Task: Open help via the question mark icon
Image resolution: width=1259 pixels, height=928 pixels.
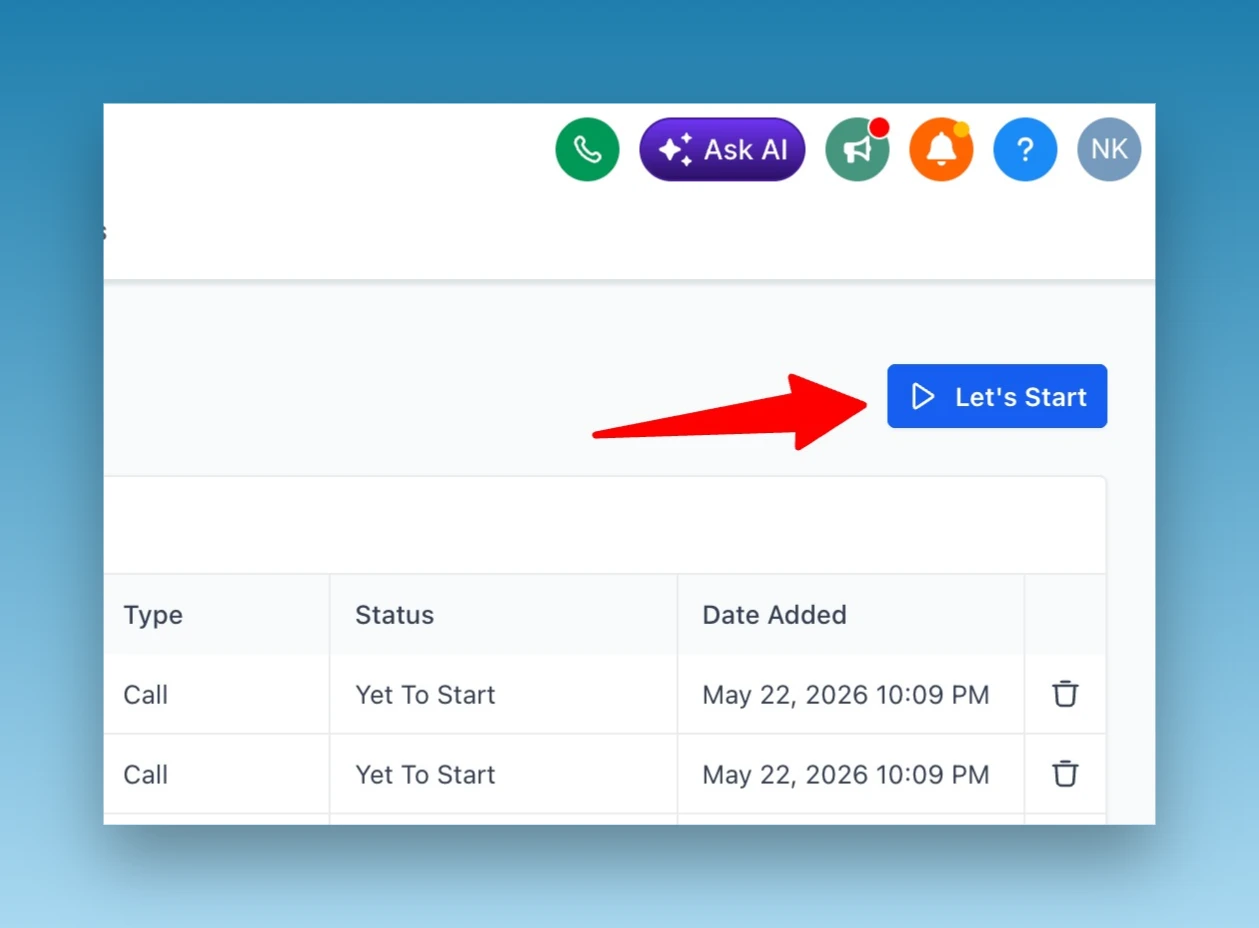Action: (x=1025, y=150)
